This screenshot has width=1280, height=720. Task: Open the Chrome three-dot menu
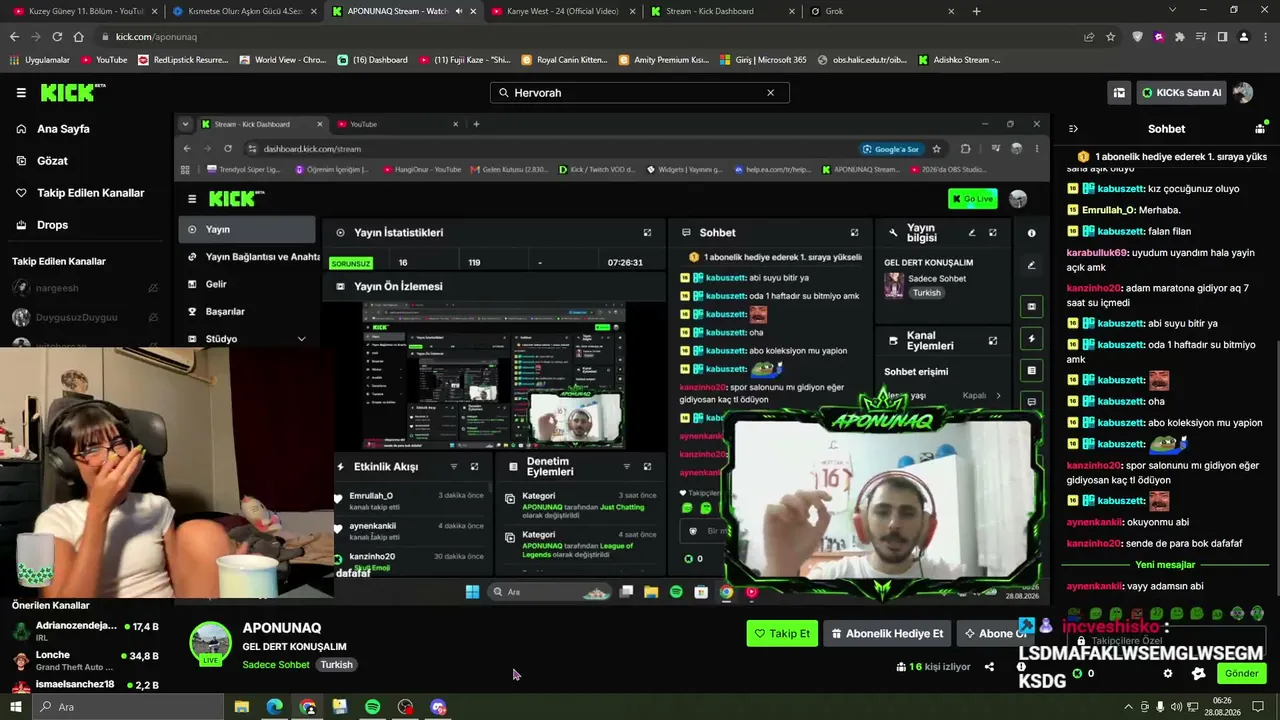pyautogui.click(x=1265, y=37)
